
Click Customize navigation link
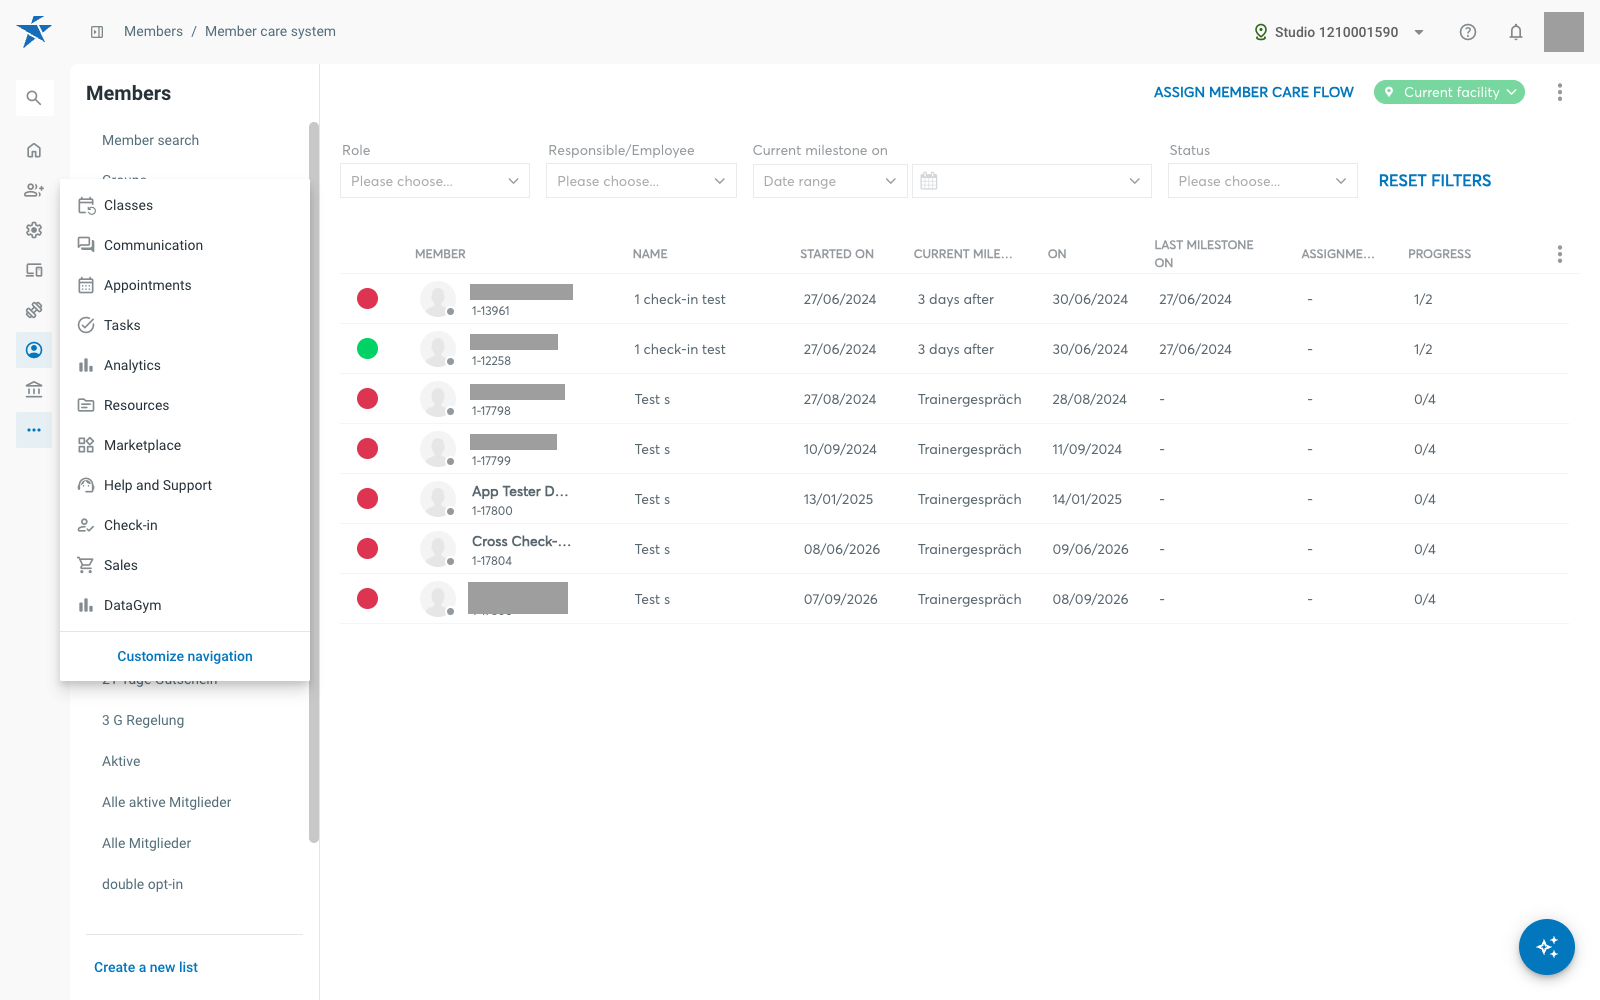[185, 656]
